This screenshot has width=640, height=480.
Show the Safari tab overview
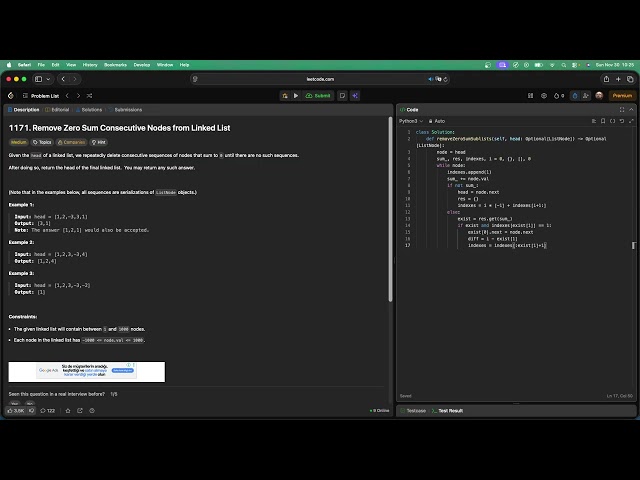click(630, 79)
